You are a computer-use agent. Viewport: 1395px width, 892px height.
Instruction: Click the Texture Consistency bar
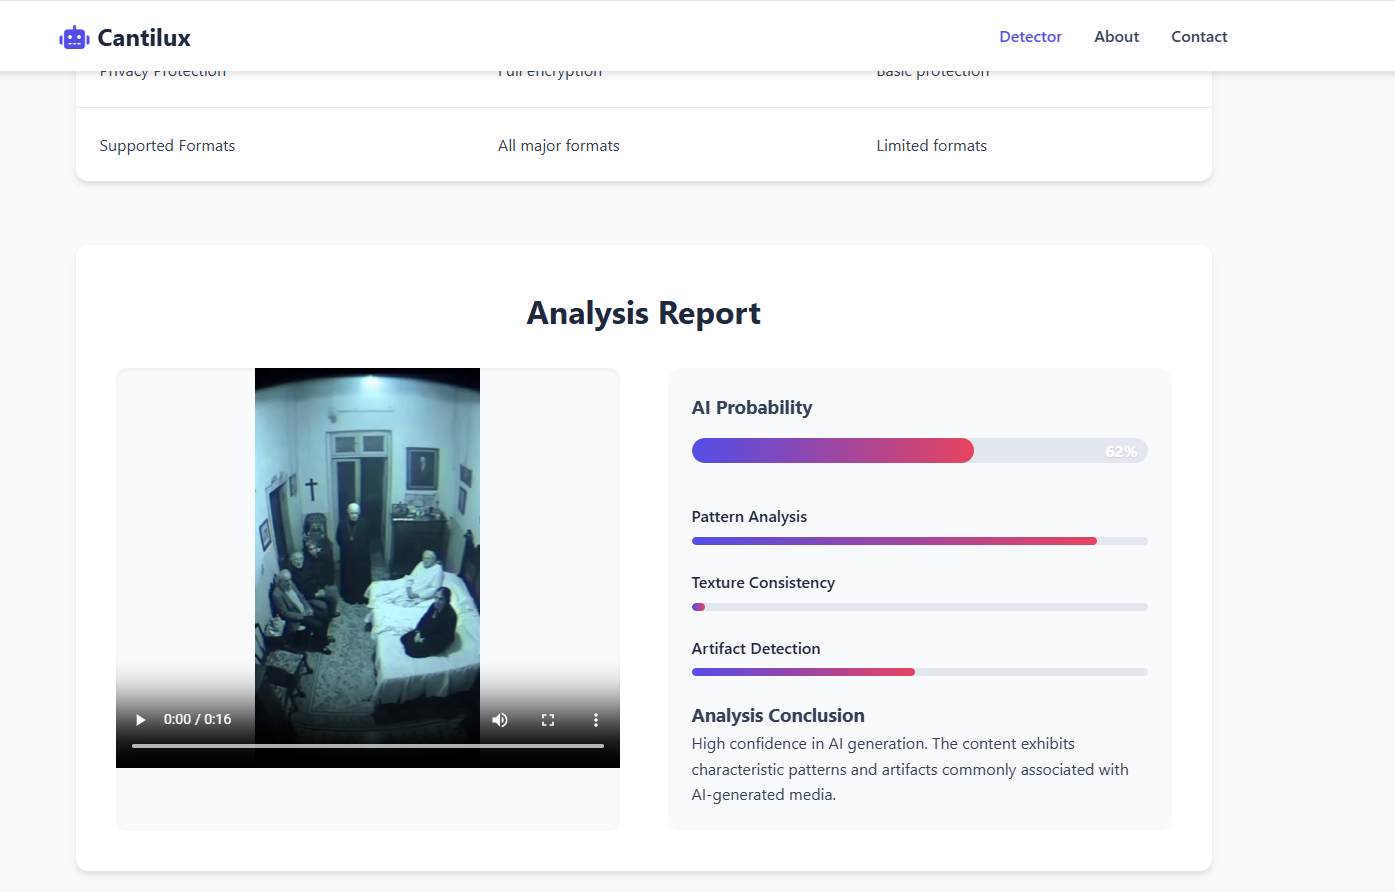919,607
